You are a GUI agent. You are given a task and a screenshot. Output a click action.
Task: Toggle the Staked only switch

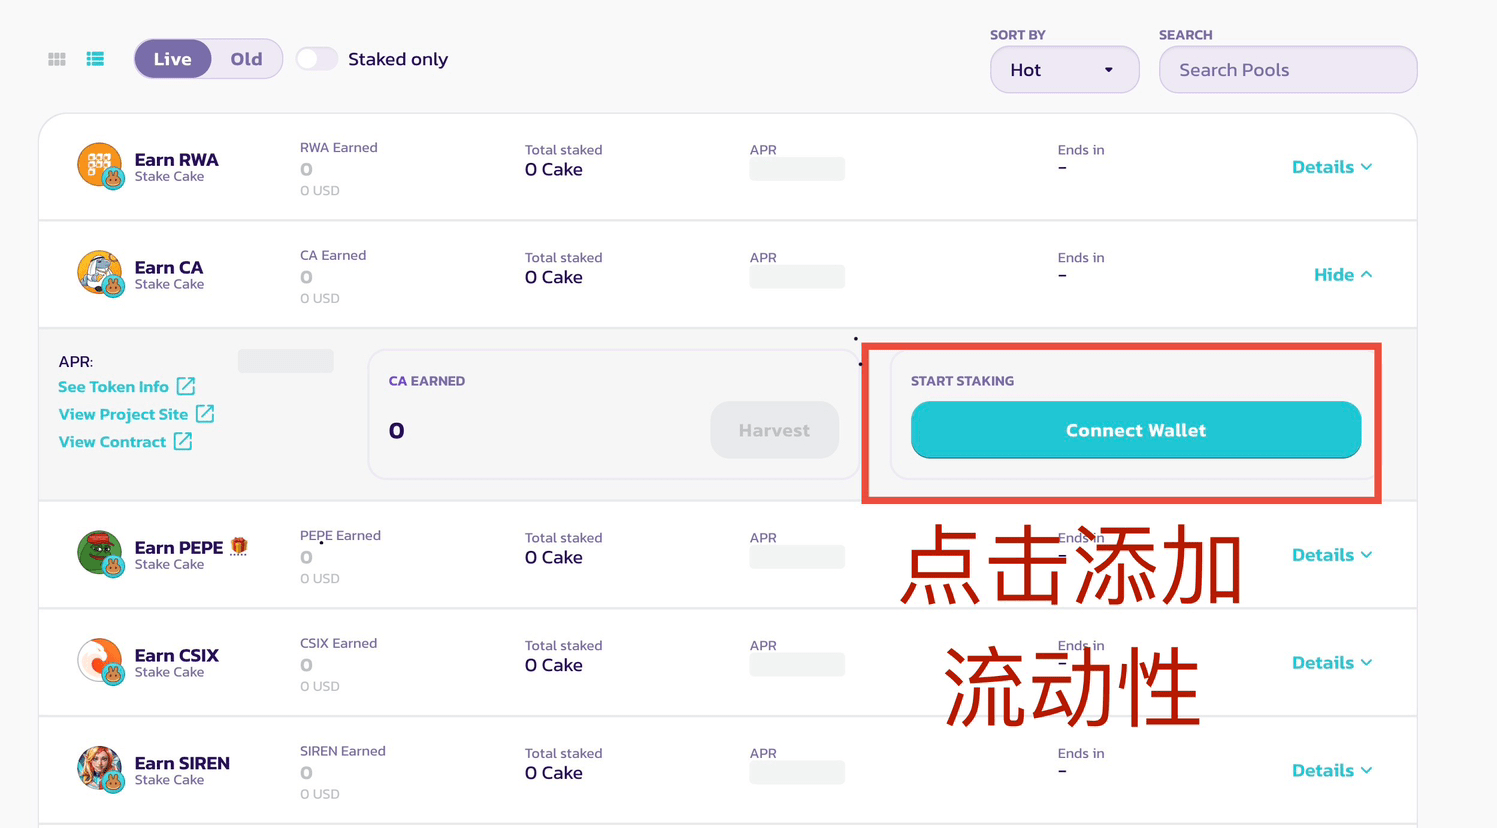pos(316,59)
